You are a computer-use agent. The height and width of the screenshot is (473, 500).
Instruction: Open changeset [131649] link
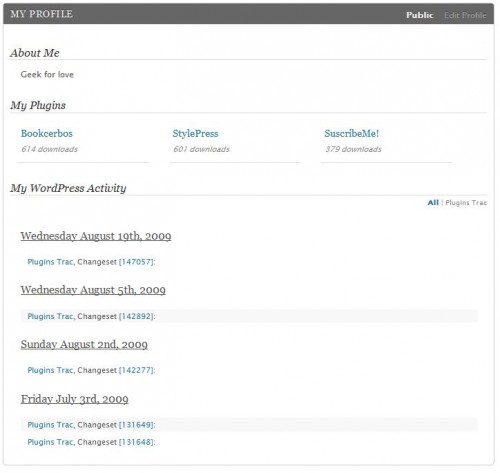pos(136,425)
